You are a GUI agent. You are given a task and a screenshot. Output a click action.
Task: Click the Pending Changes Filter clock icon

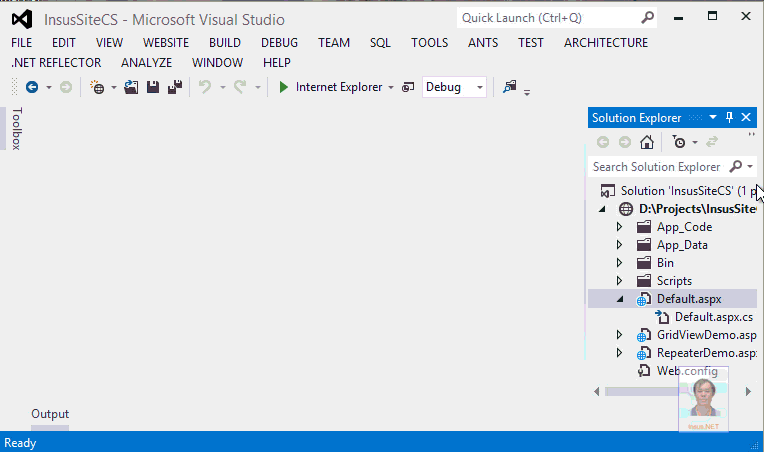tap(679, 142)
